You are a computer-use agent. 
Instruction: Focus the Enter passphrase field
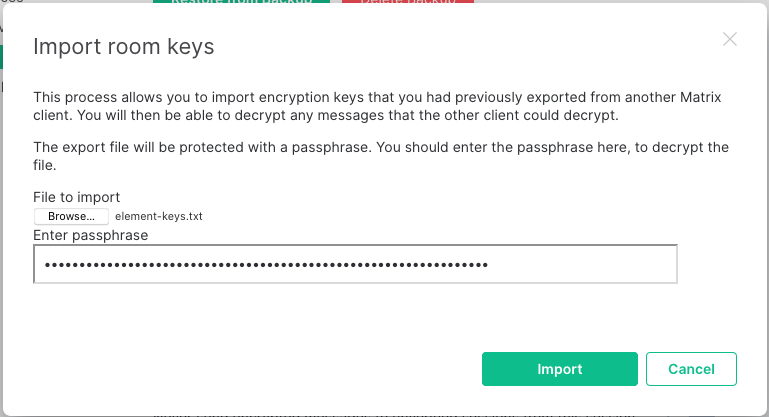pyautogui.click(x=356, y=264)
